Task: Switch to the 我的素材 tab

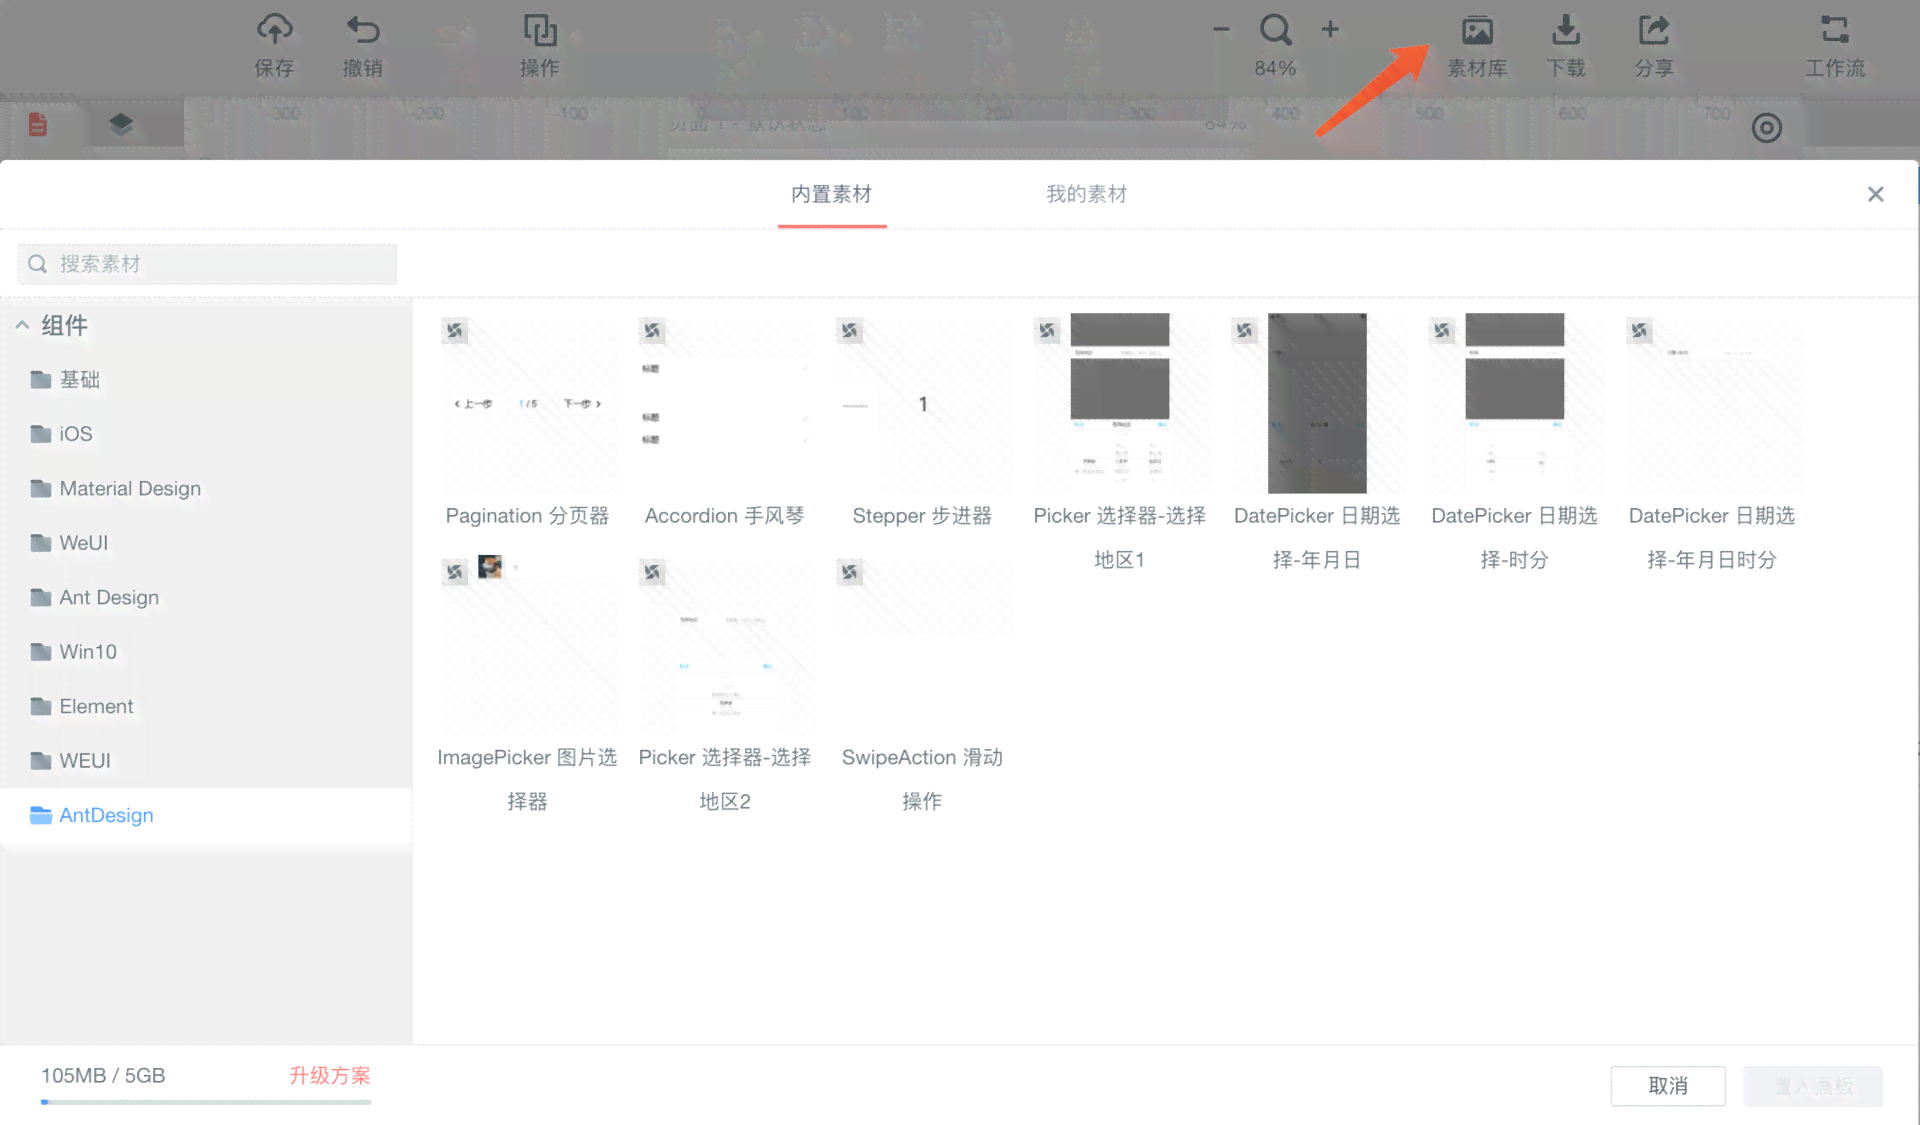Action: tap(1087, 194)
